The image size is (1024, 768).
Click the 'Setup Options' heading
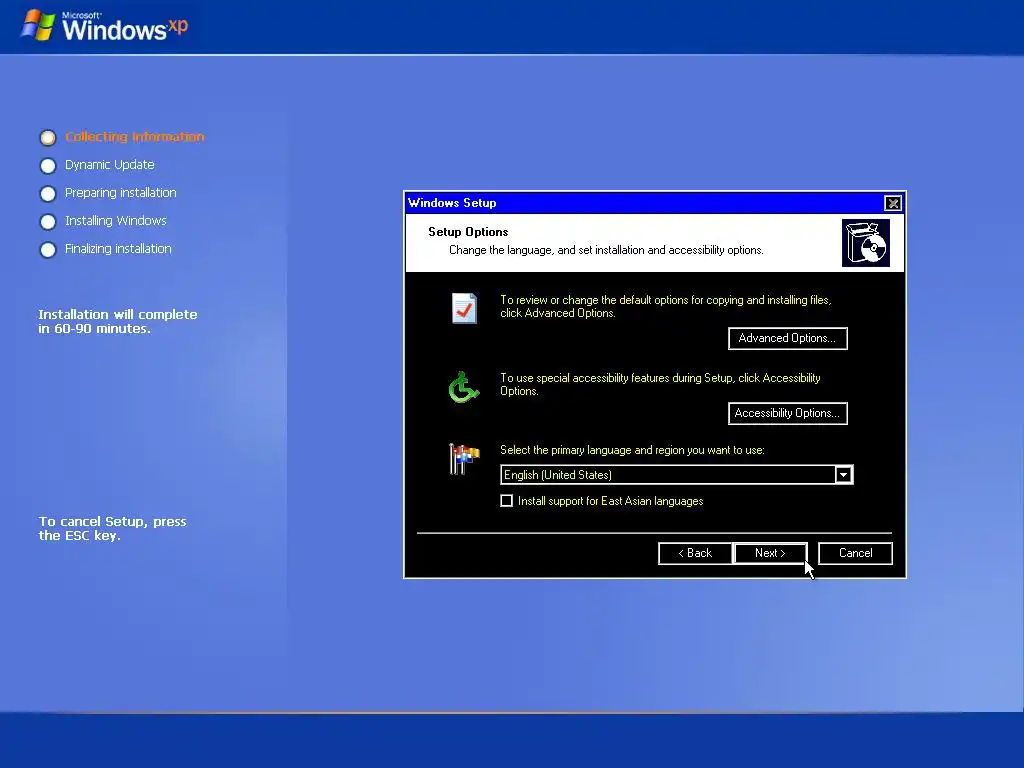[x=468, y=232]
